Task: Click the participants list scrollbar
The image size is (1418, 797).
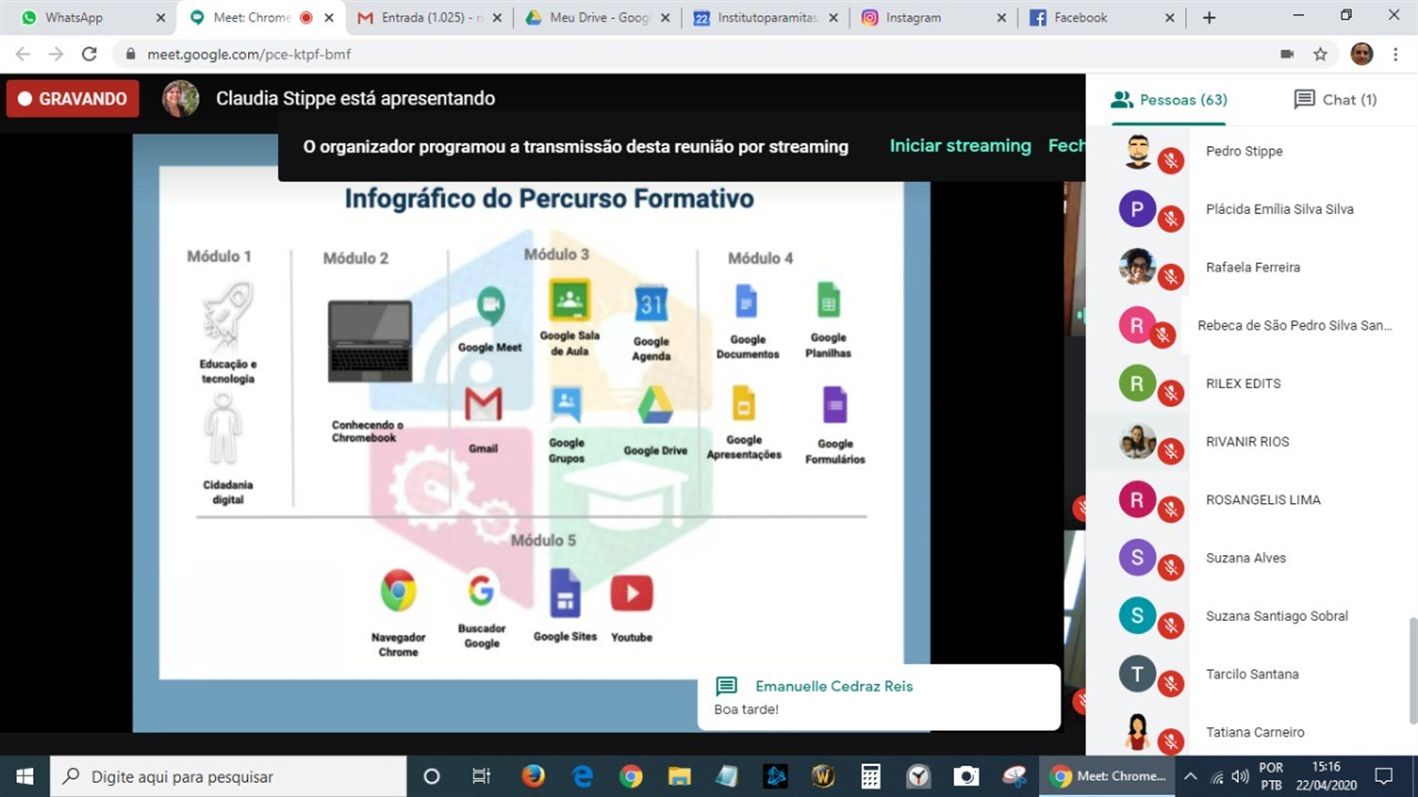Action: [1412, 670]
